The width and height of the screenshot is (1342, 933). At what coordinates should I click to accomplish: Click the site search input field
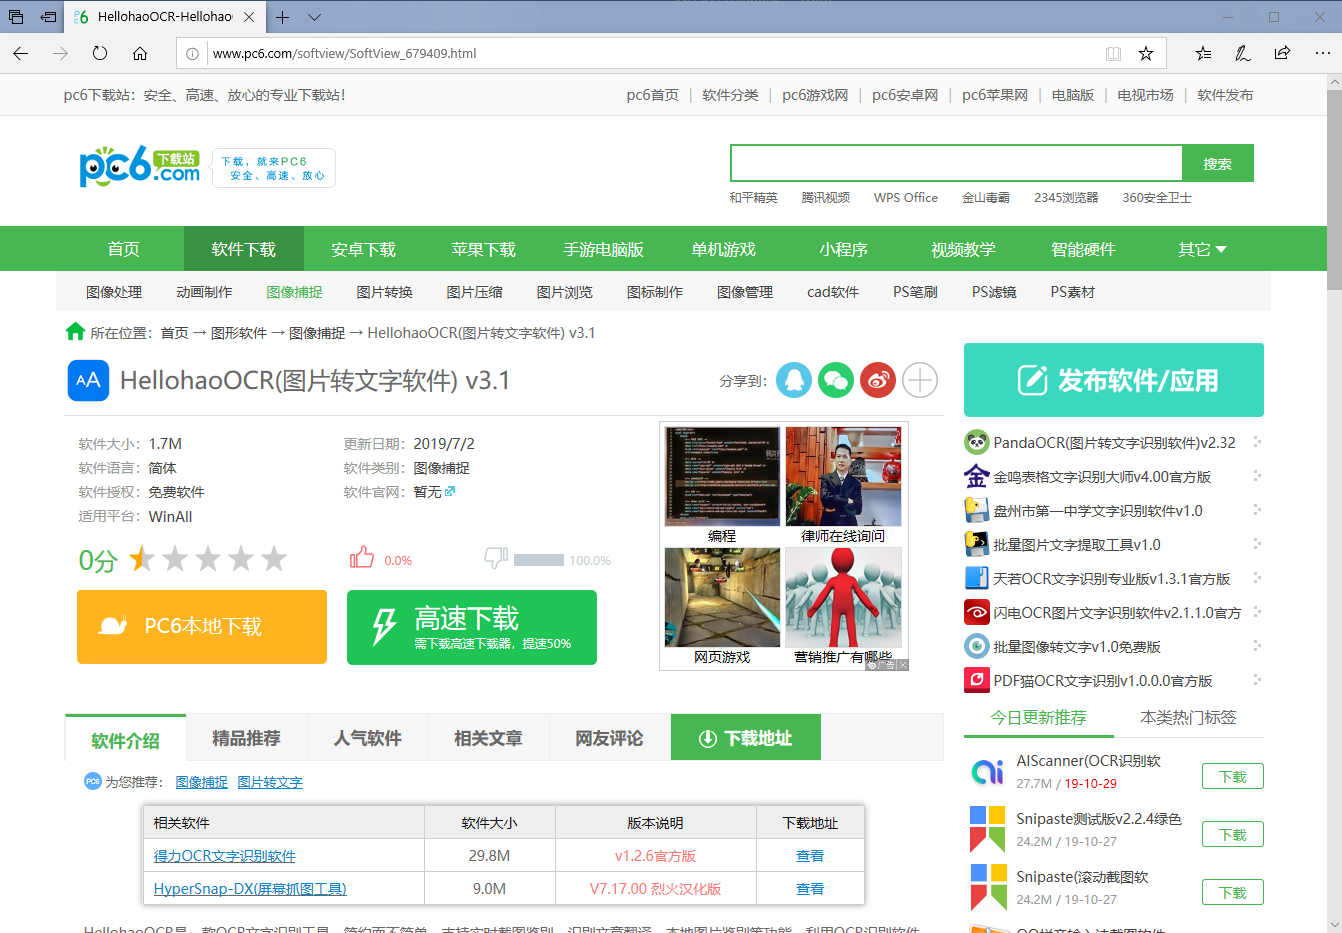click(956, 164)
